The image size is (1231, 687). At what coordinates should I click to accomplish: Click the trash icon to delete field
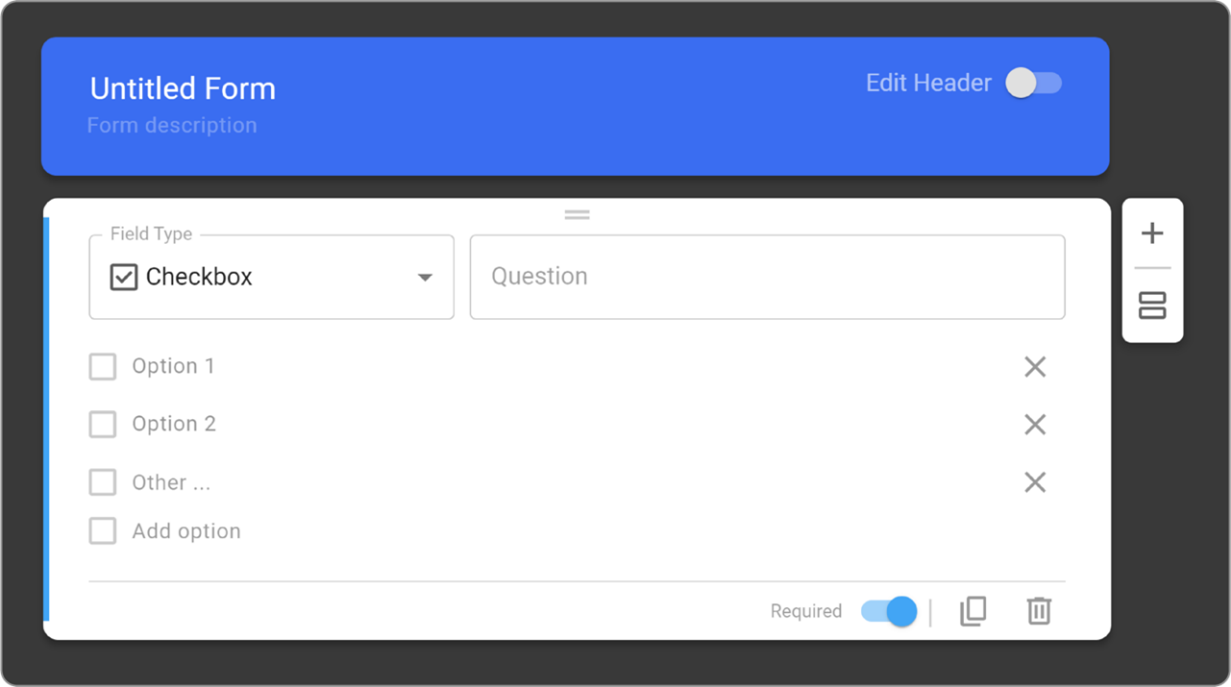click(1038, 611)
